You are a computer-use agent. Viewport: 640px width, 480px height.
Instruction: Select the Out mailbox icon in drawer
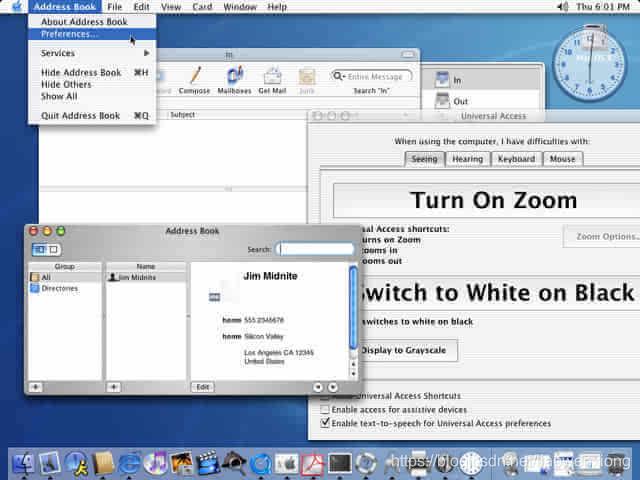[x=442, y=100]
